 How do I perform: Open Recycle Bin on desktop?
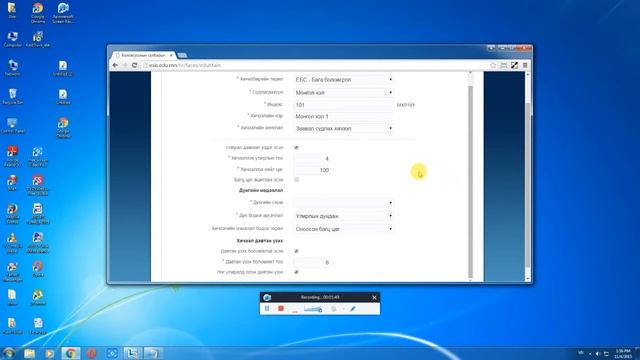[x=12, y=97]
